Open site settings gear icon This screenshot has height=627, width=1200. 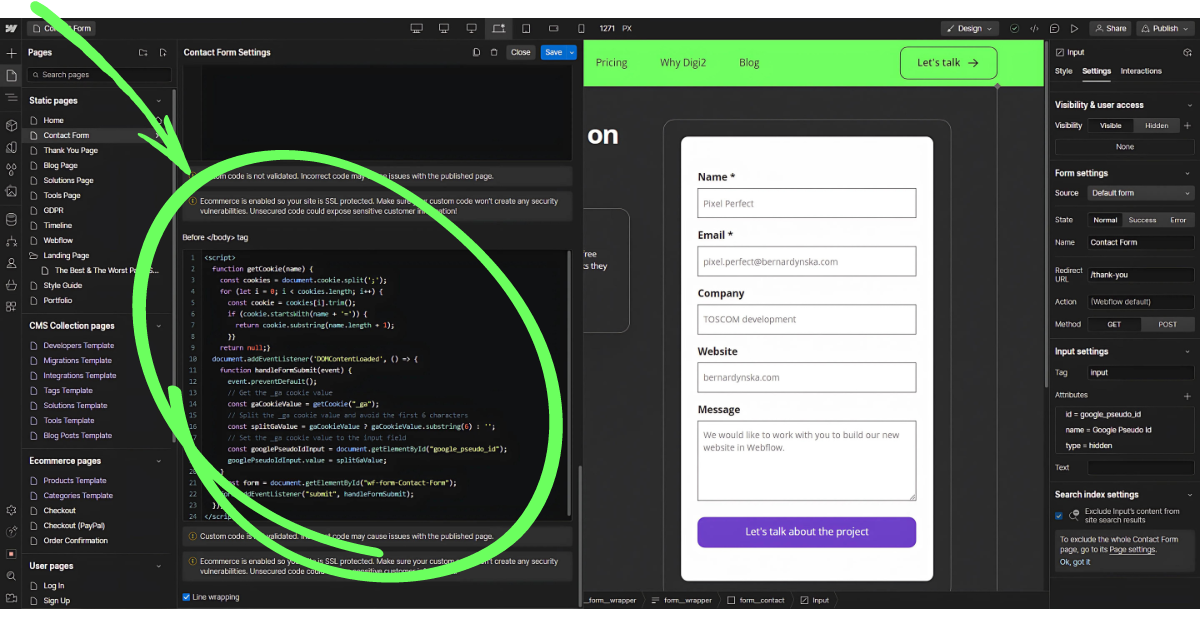point(11,510)
